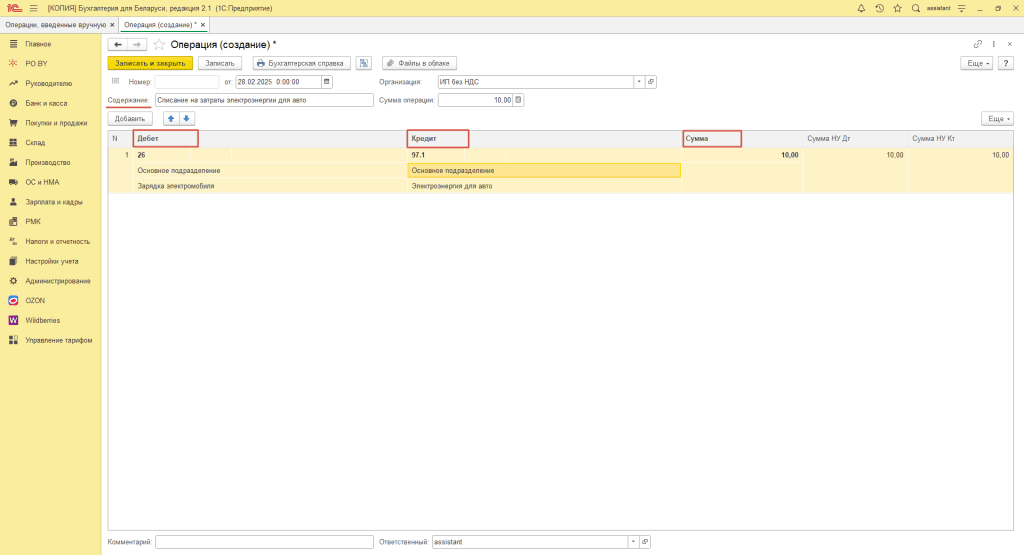Open the notifications bell icon
The height and width of the screenshot is (555, 1024).
pos(861,8)
